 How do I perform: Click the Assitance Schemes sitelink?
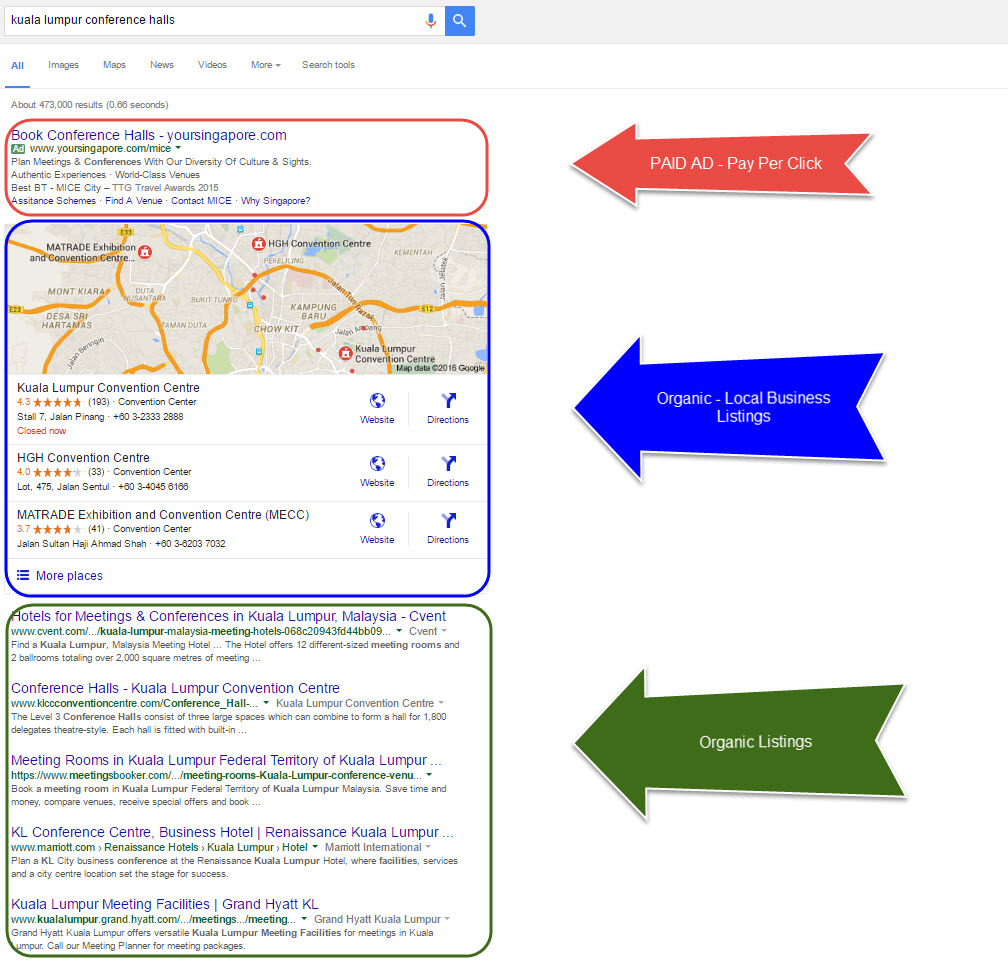[x=53, y=201]
